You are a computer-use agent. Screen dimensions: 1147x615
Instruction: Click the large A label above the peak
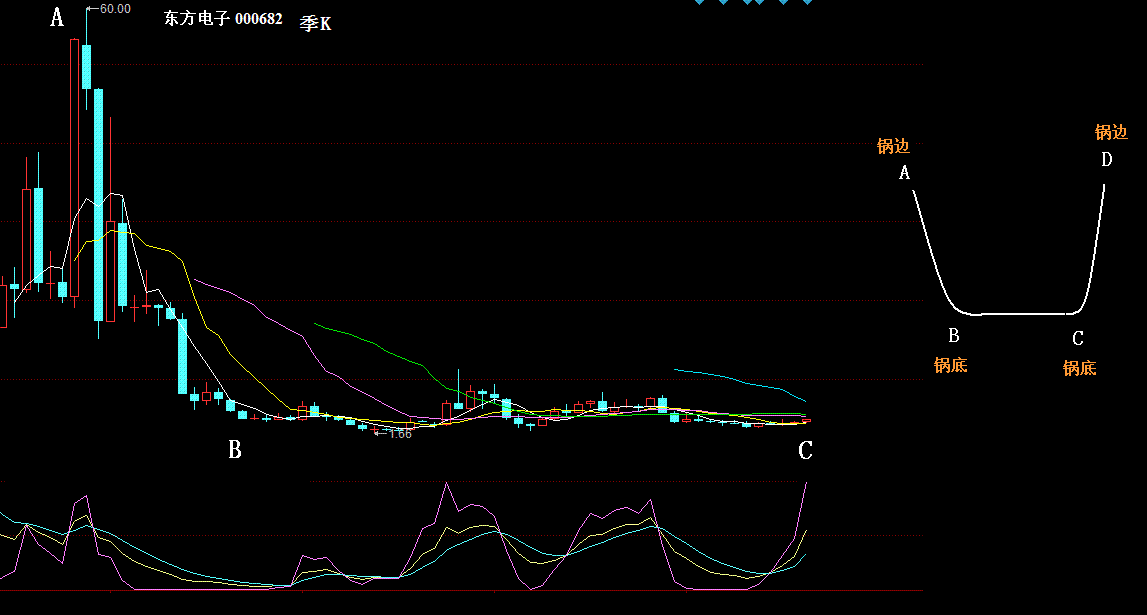[x=57, y=17]
